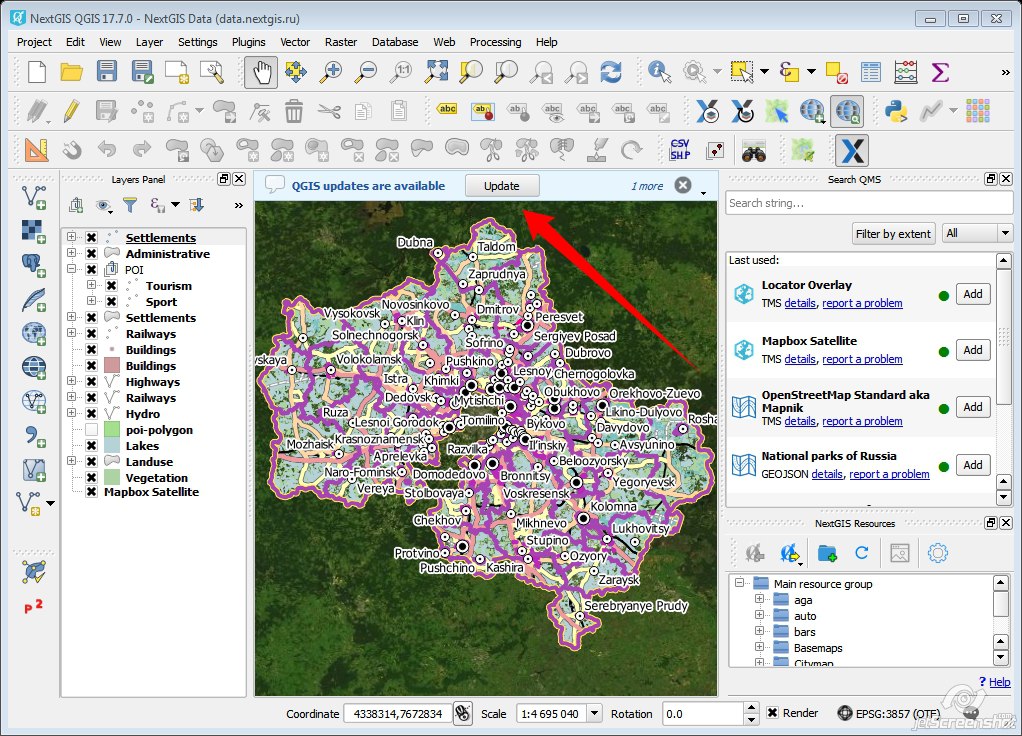Open details link for Locator Overlay
Screen dimensions: 1022x736
[800, 303]
